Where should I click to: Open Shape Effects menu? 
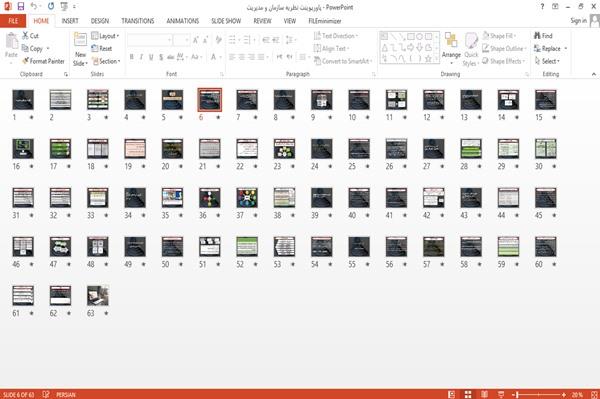click(x=504, y=61)
